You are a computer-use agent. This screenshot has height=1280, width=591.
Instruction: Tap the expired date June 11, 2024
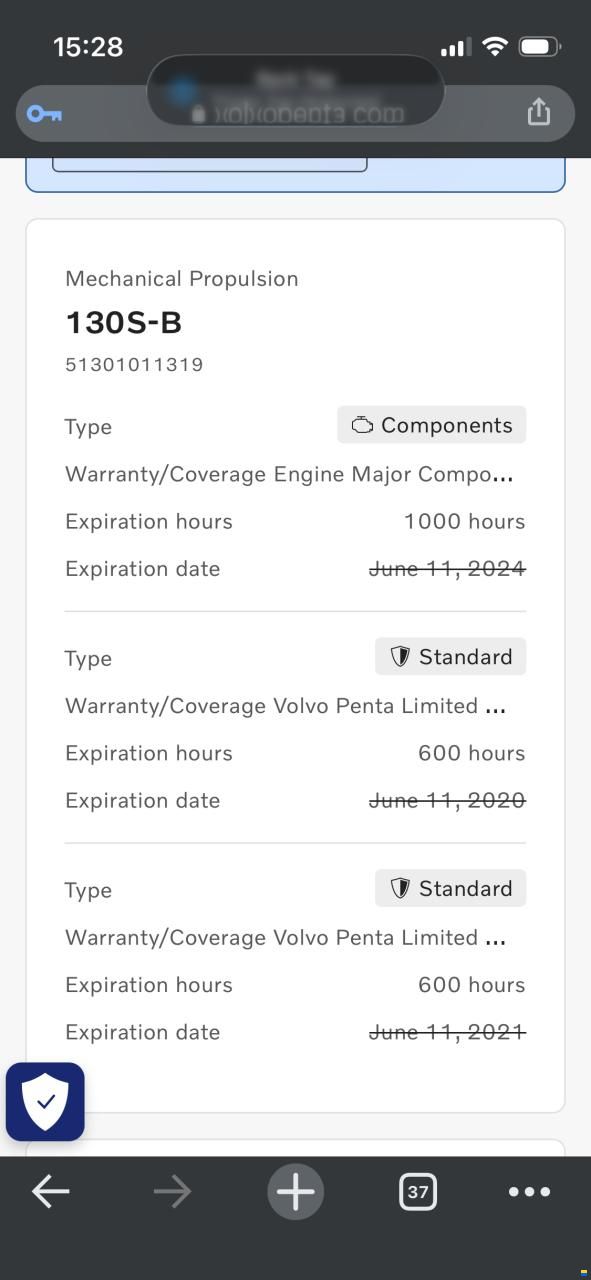point(447,569)
